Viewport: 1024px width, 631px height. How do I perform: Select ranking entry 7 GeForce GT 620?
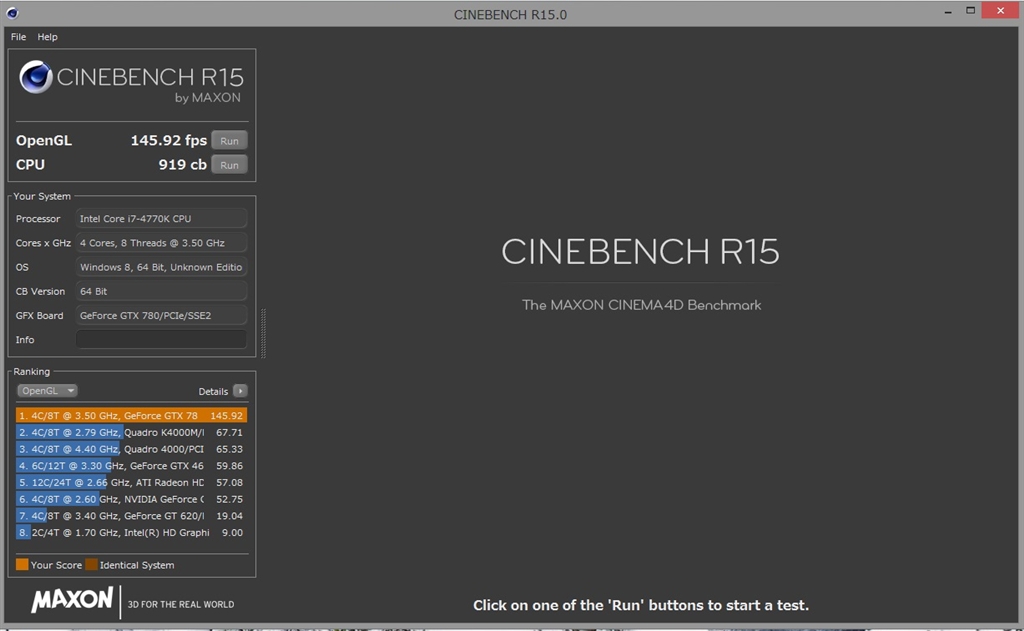tap(131, 516)
